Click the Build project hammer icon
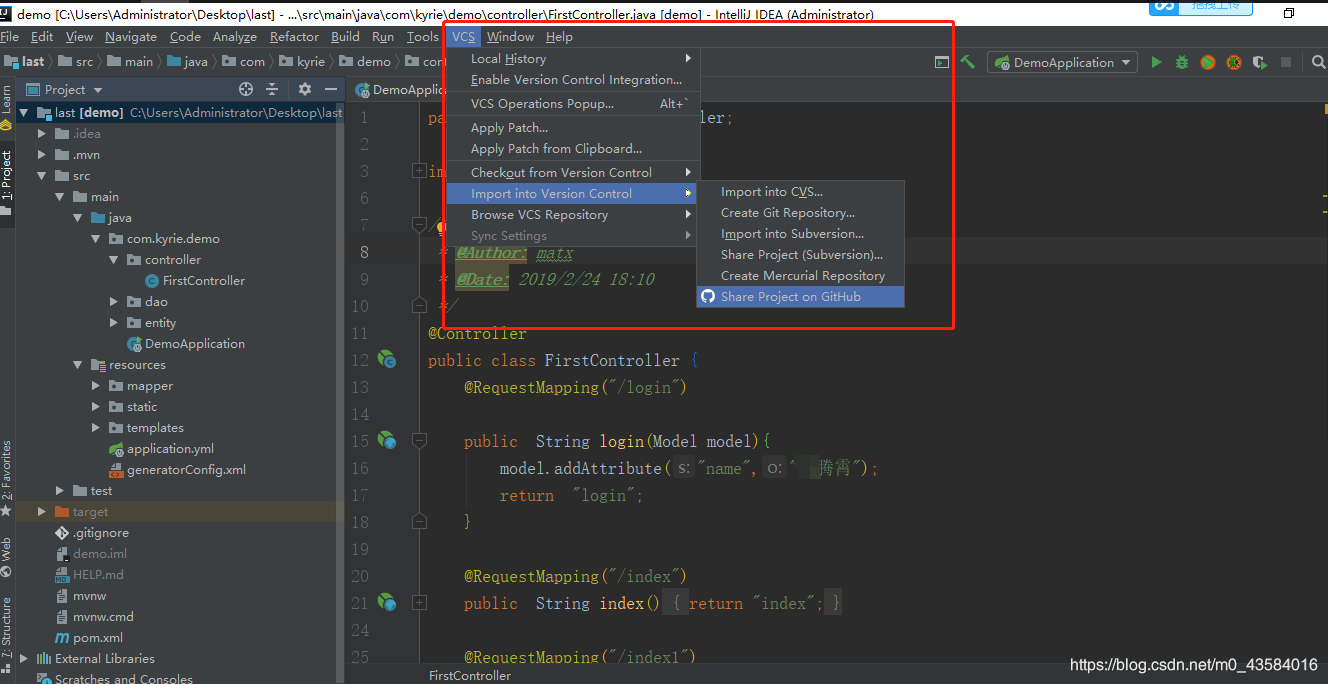The width and height of the screenshot is (1328, 684). [x=966, y=62]
